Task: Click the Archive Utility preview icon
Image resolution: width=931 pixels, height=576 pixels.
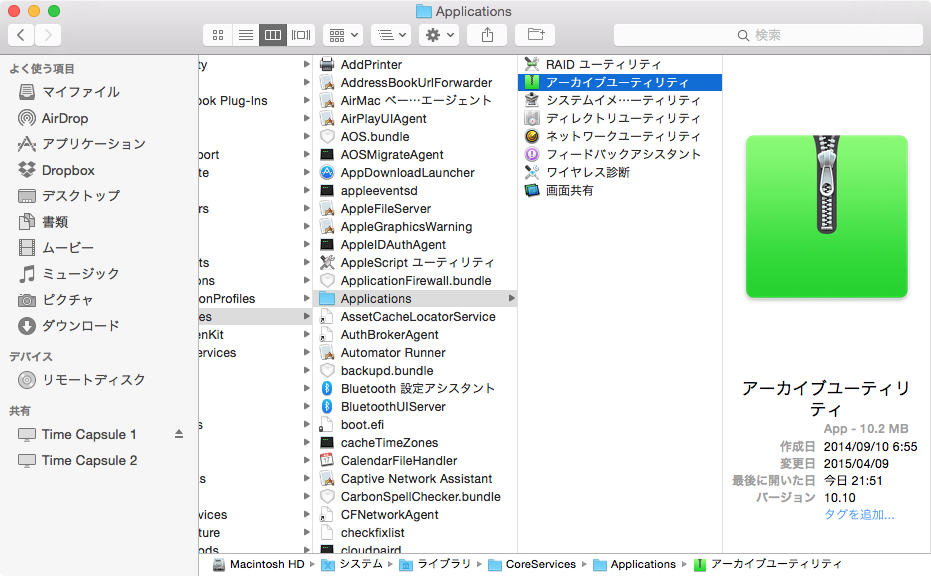Action: (x=826, y=217)
